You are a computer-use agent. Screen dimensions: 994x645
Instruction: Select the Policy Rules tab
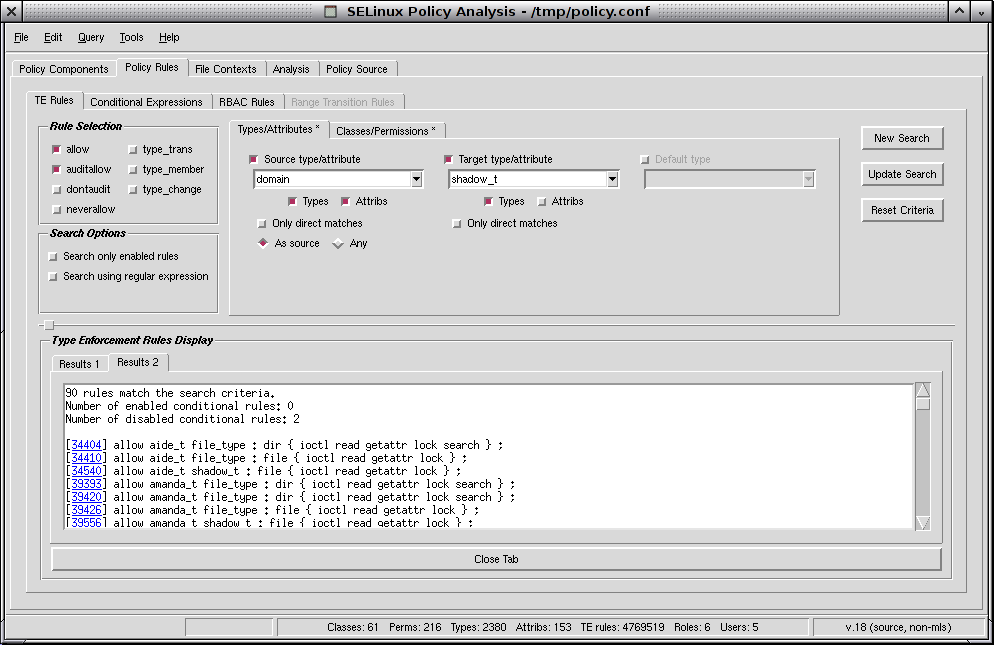tap(152, 67)
